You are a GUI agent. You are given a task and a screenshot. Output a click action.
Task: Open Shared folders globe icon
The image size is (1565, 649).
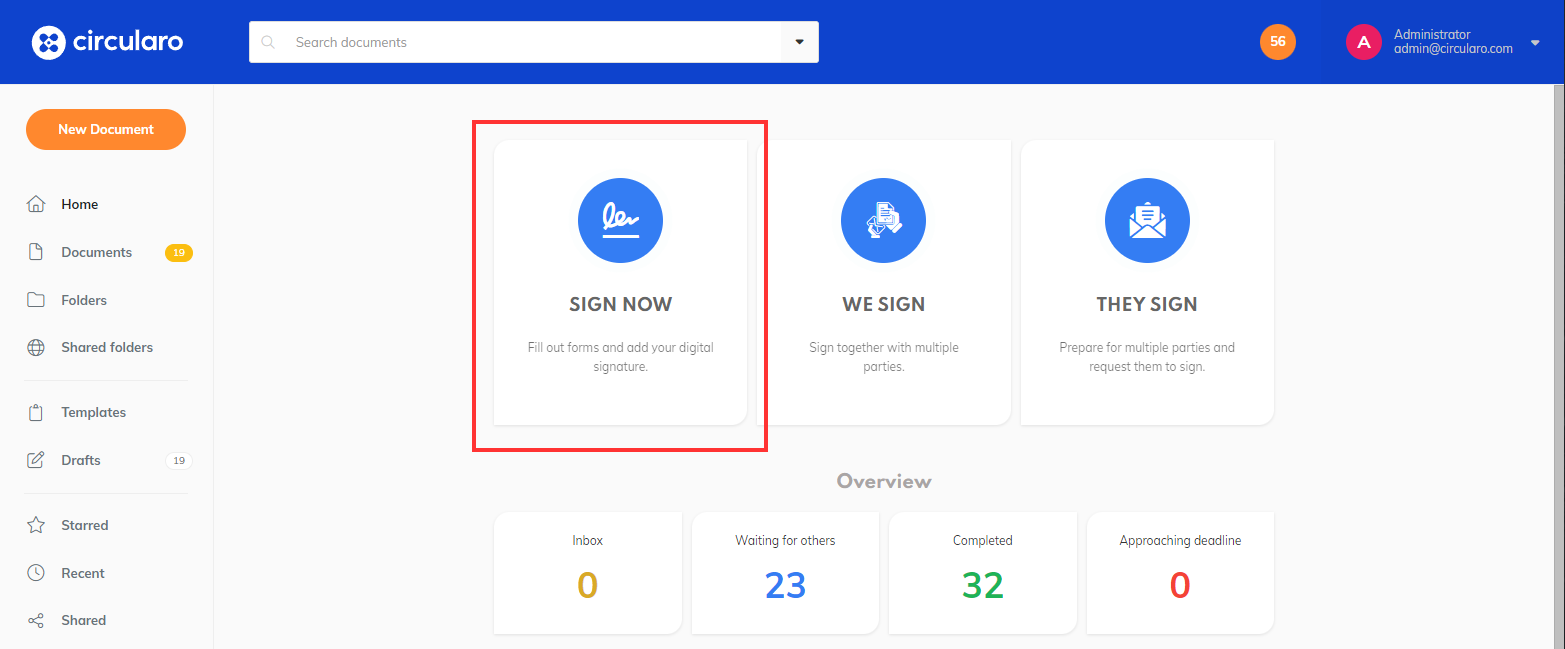pyautogui.click(x=36, y=347)
